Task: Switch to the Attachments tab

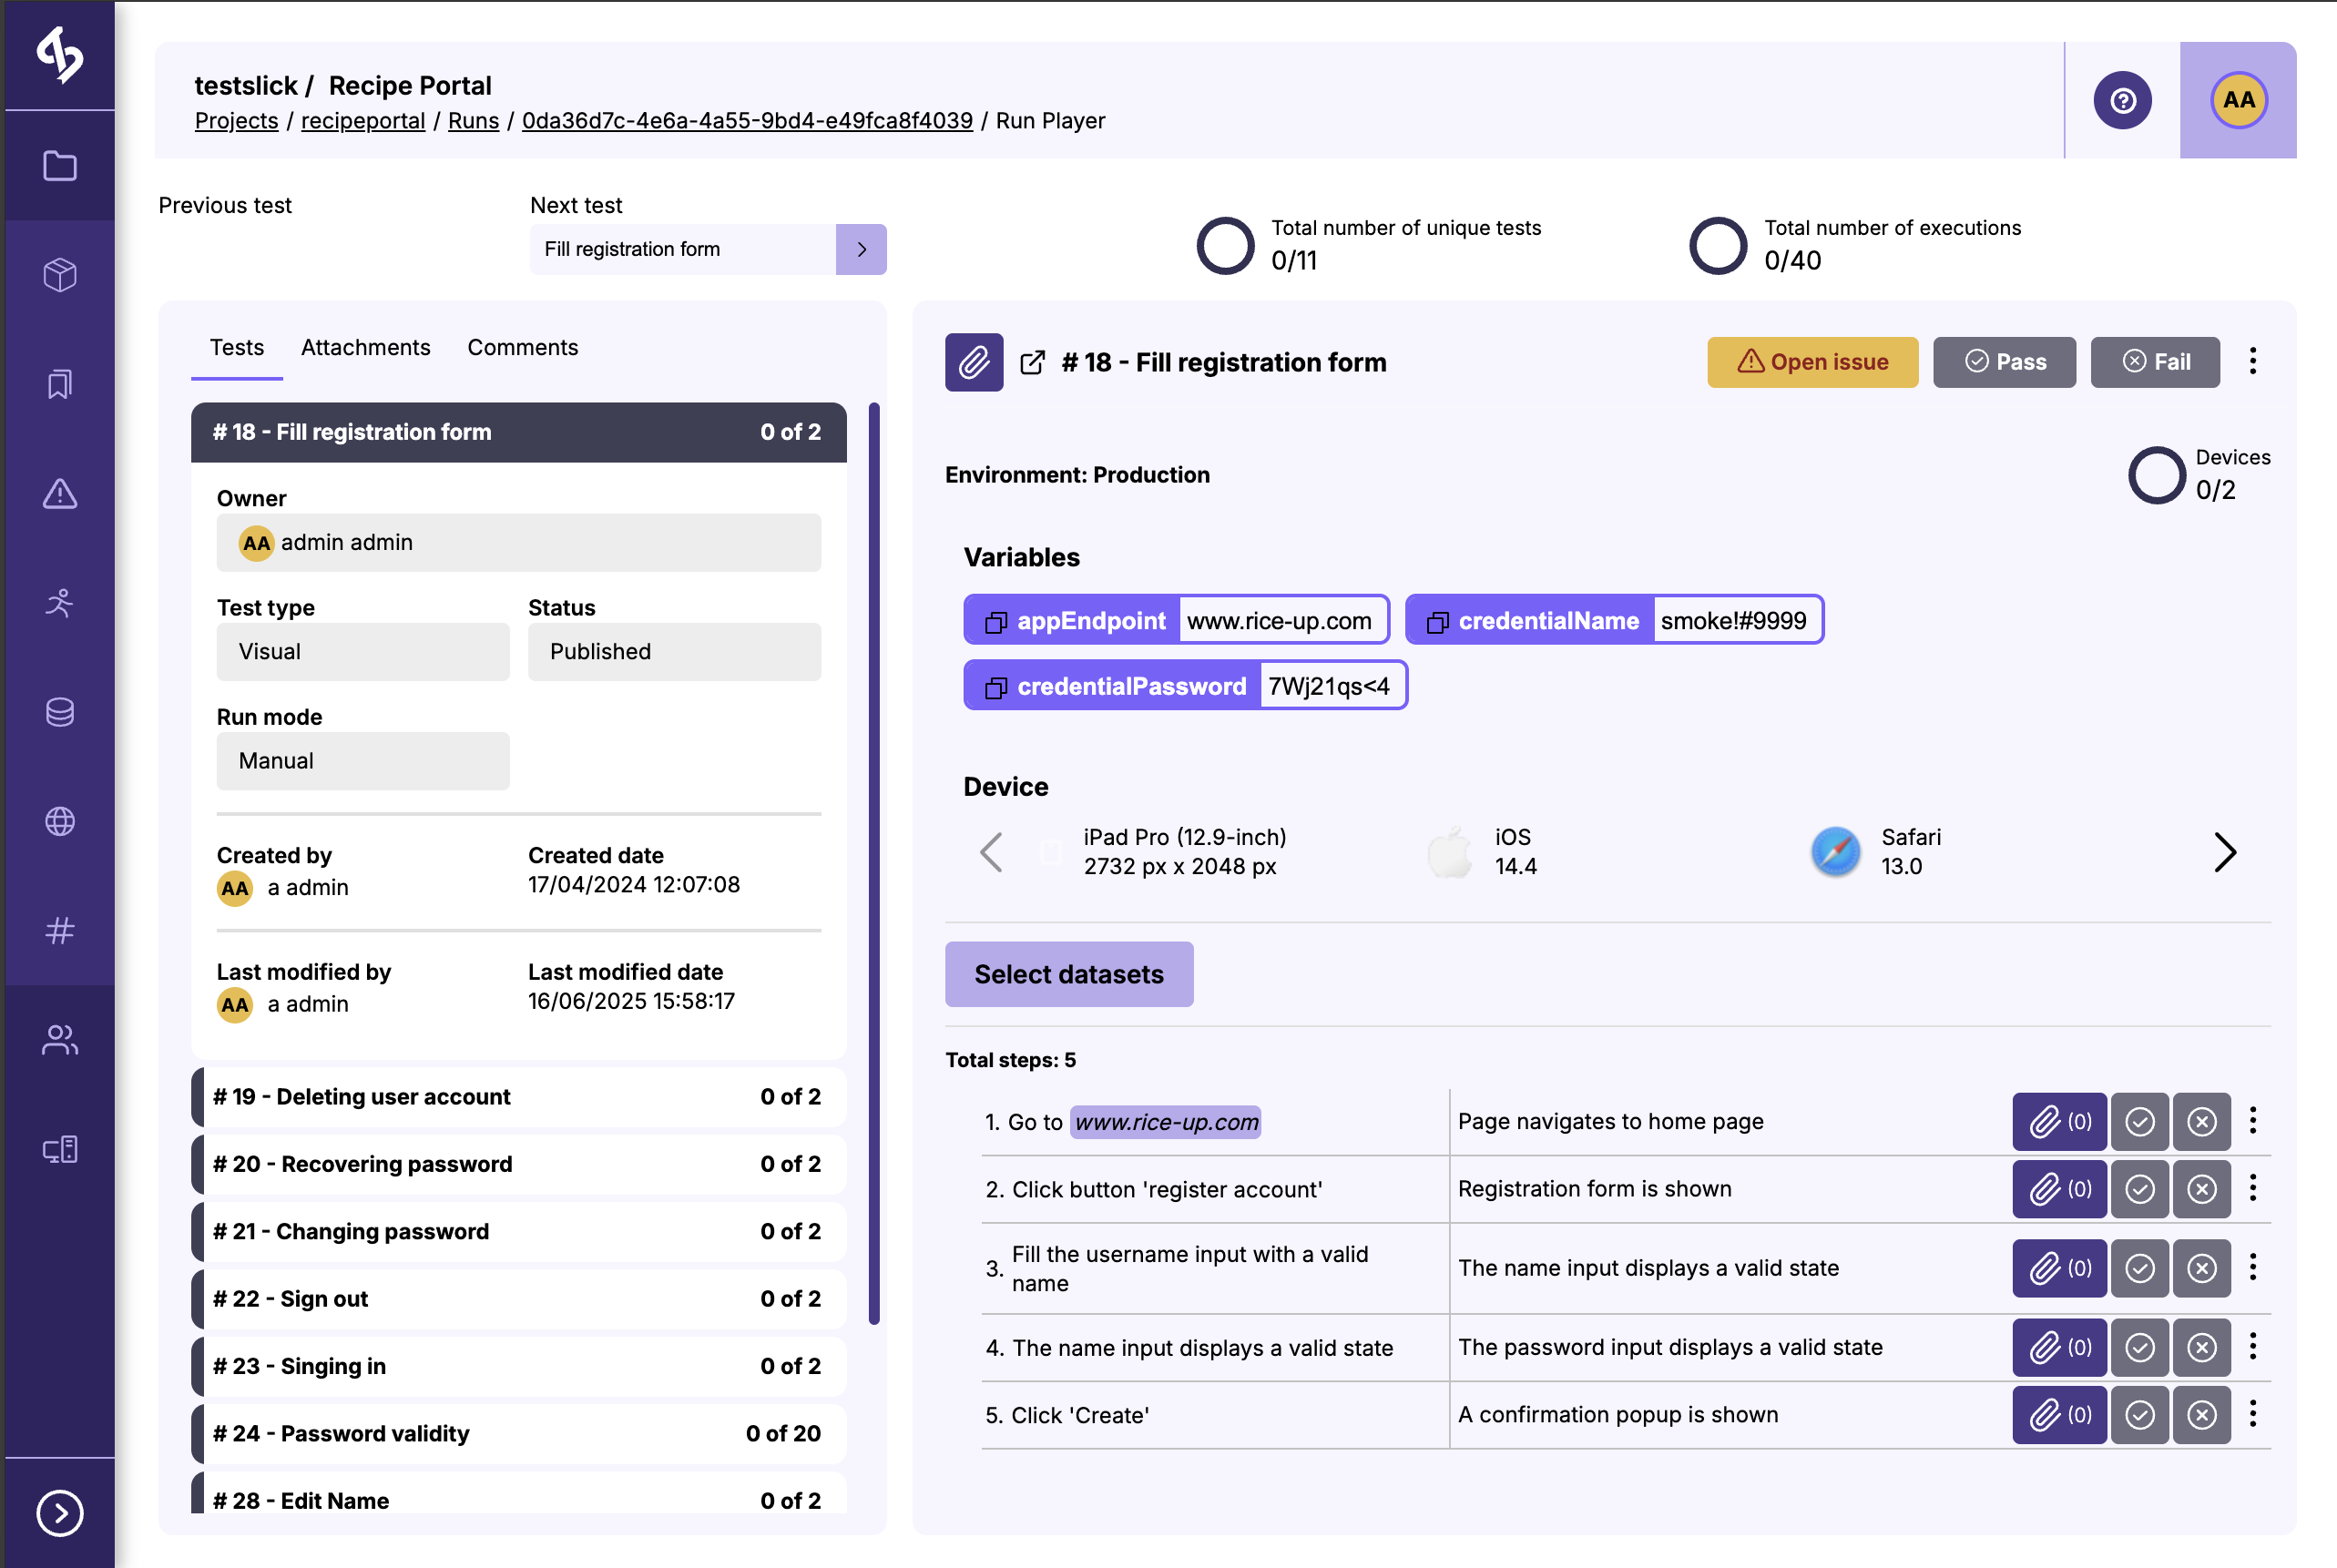Action: pyautogui.click(x=365, y=347)
